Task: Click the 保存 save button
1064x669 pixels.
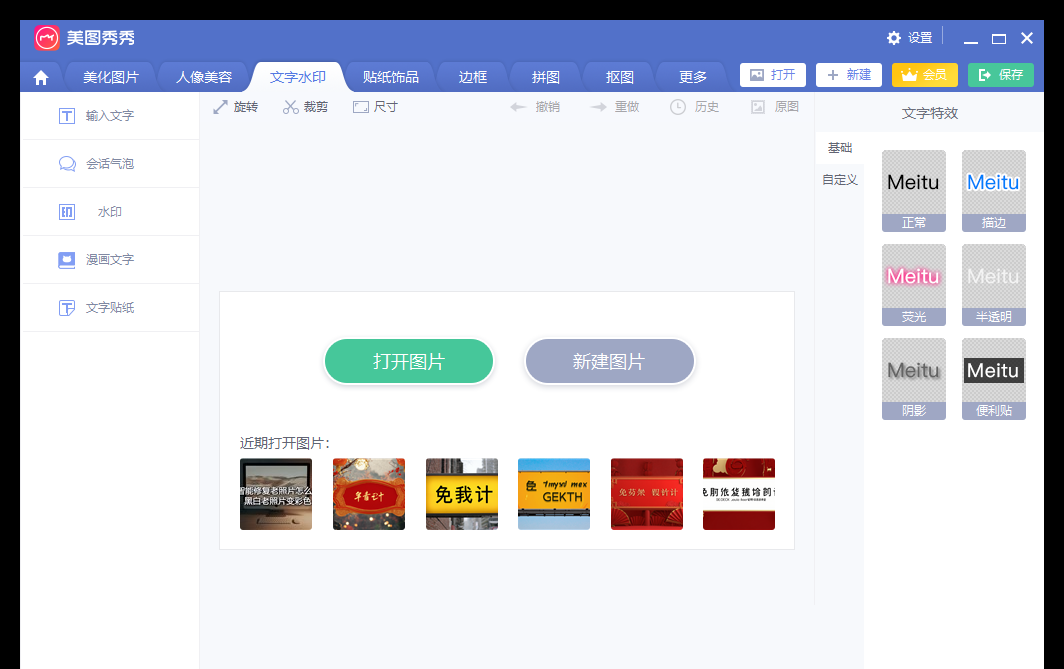Action: 1001,75
